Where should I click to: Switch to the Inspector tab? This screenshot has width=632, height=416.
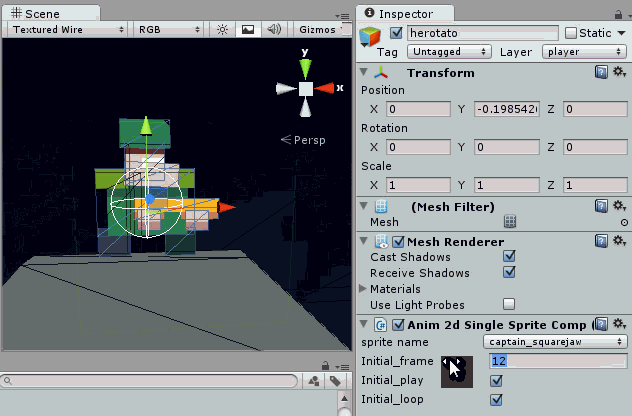point(405,14)
